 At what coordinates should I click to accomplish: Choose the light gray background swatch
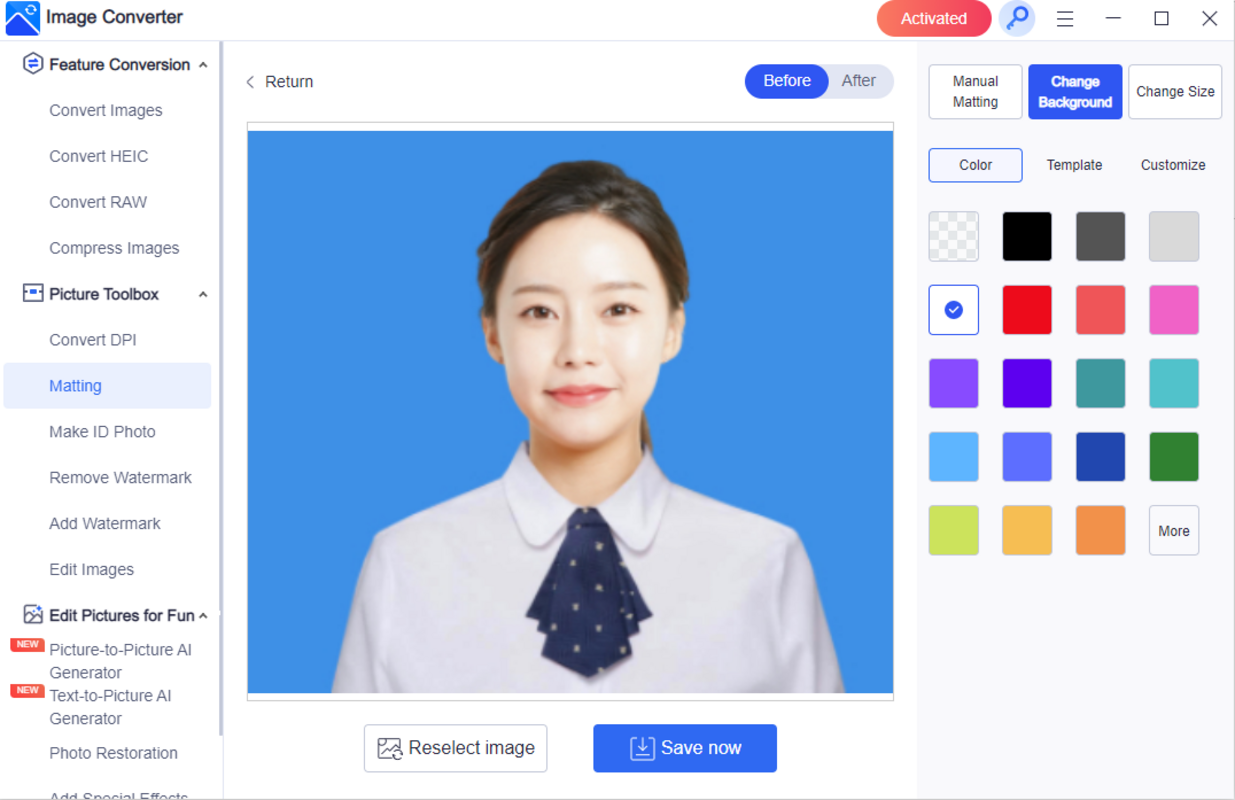click(x=1174, y=236)
